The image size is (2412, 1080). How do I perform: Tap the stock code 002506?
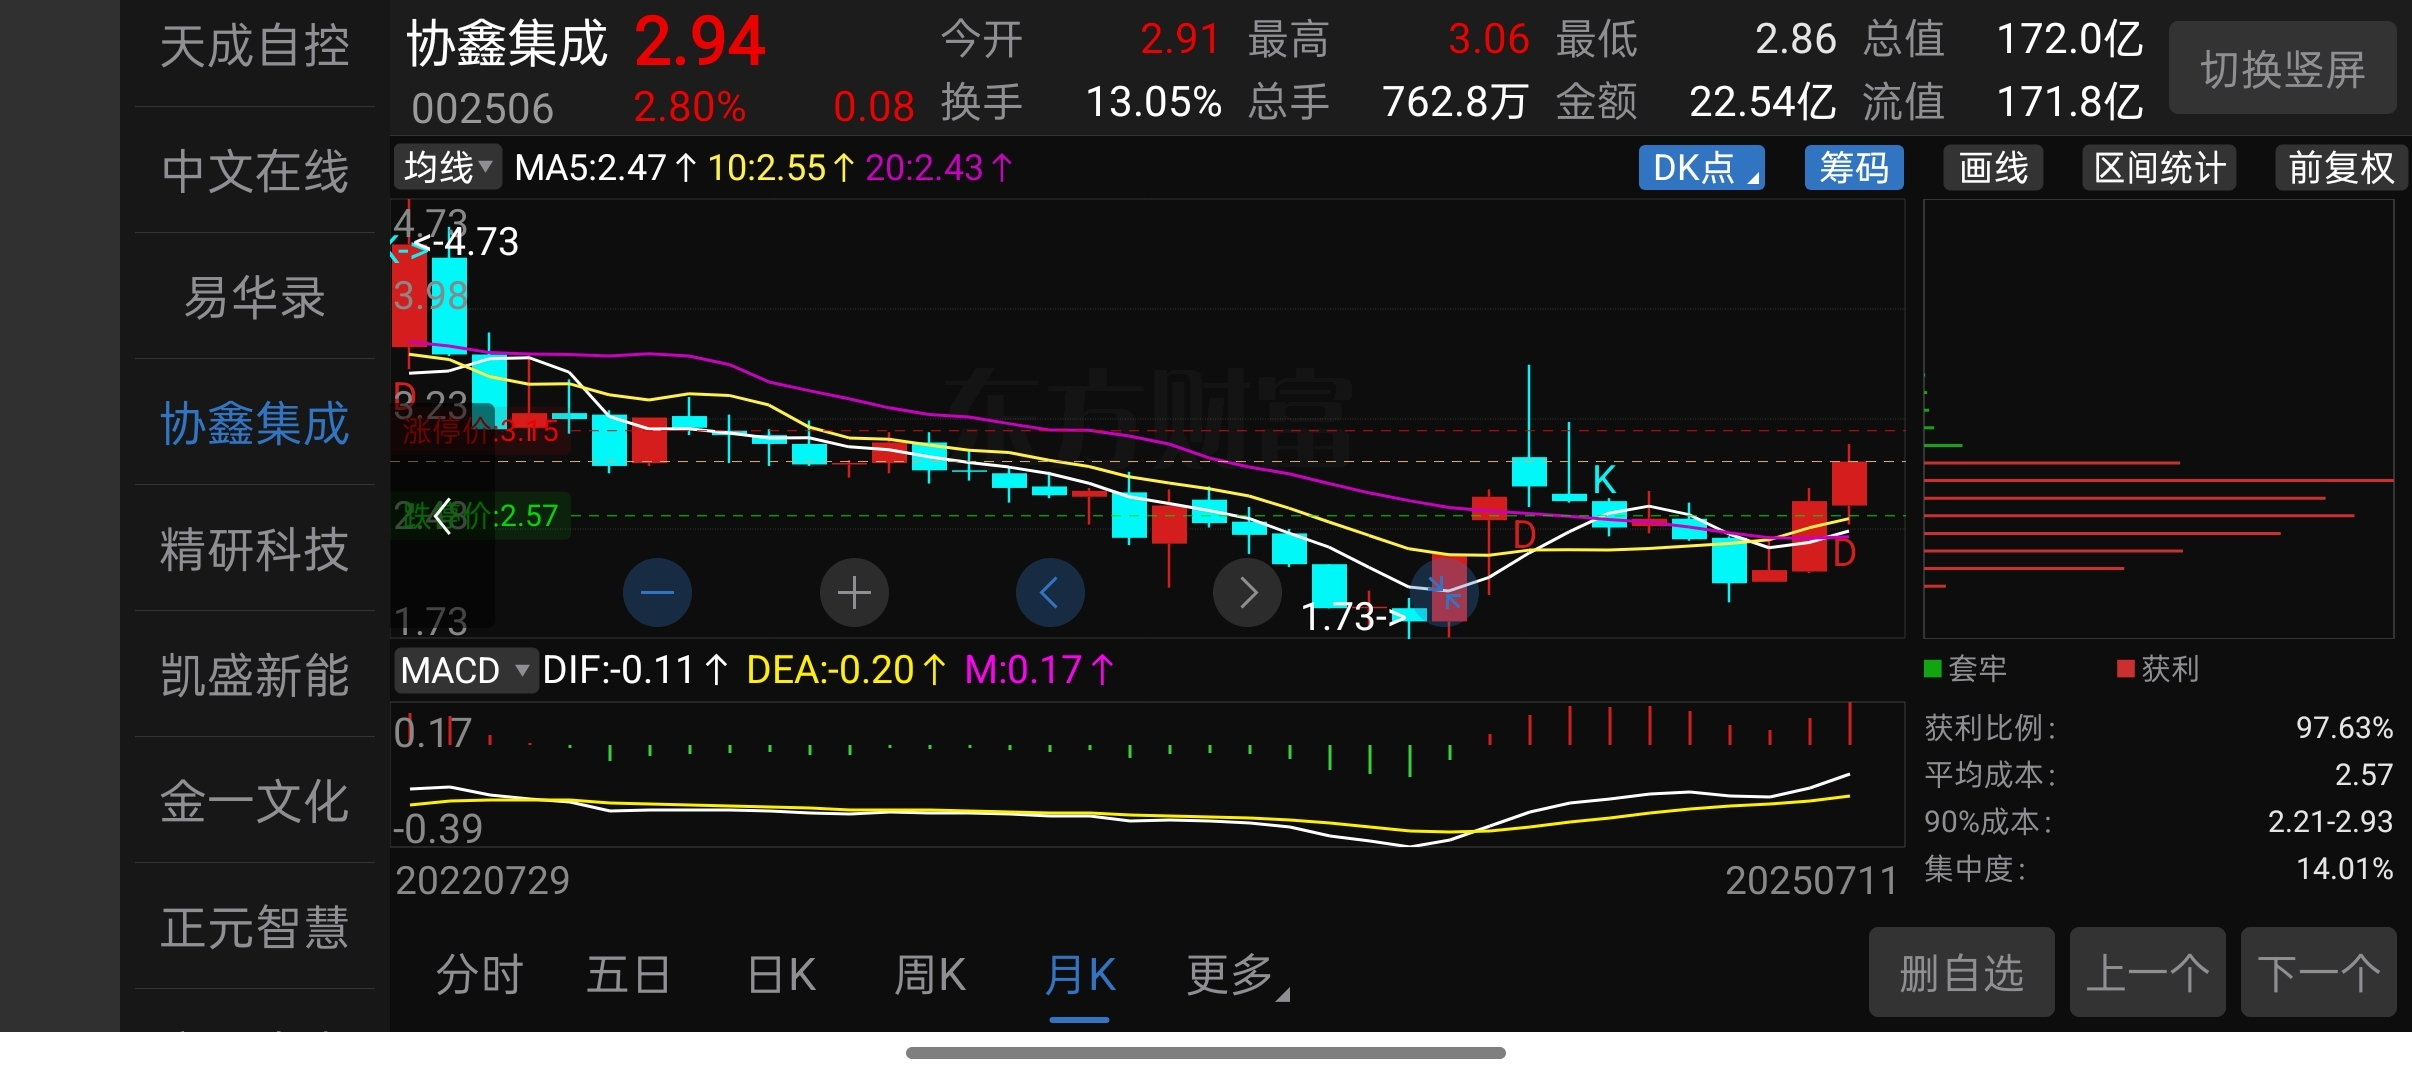tap(482, 108)
